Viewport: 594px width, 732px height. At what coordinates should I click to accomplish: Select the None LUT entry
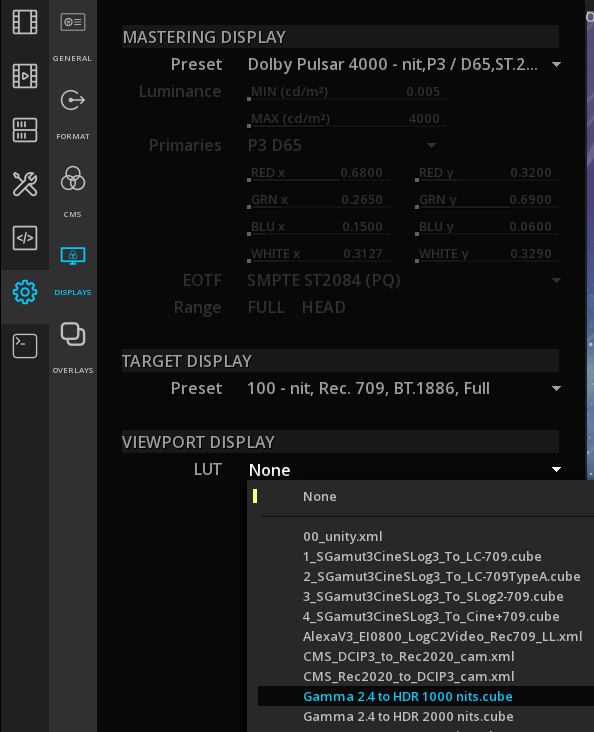(x=319, y=497)
